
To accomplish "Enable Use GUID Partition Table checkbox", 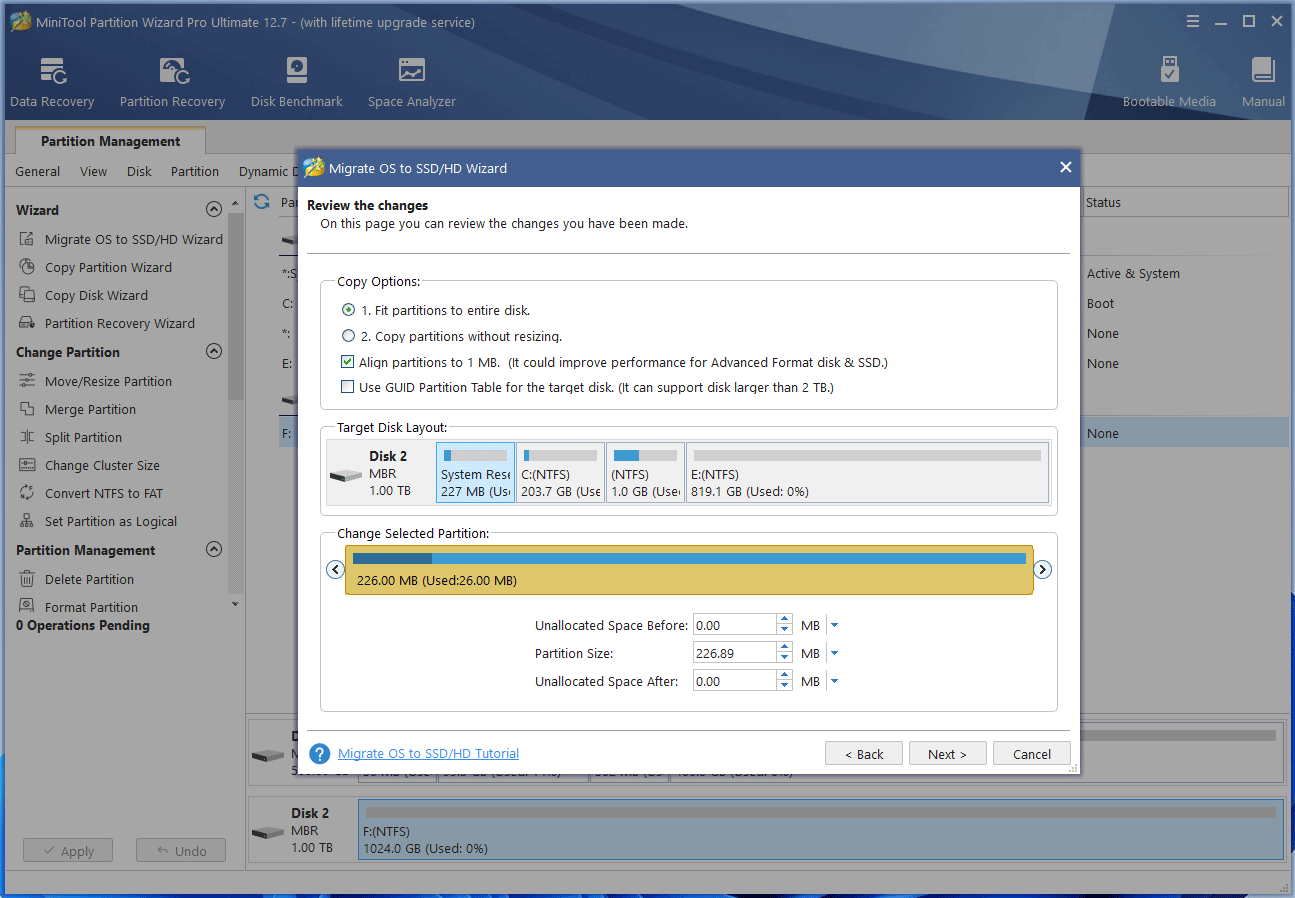I will (x=348, y=387).
